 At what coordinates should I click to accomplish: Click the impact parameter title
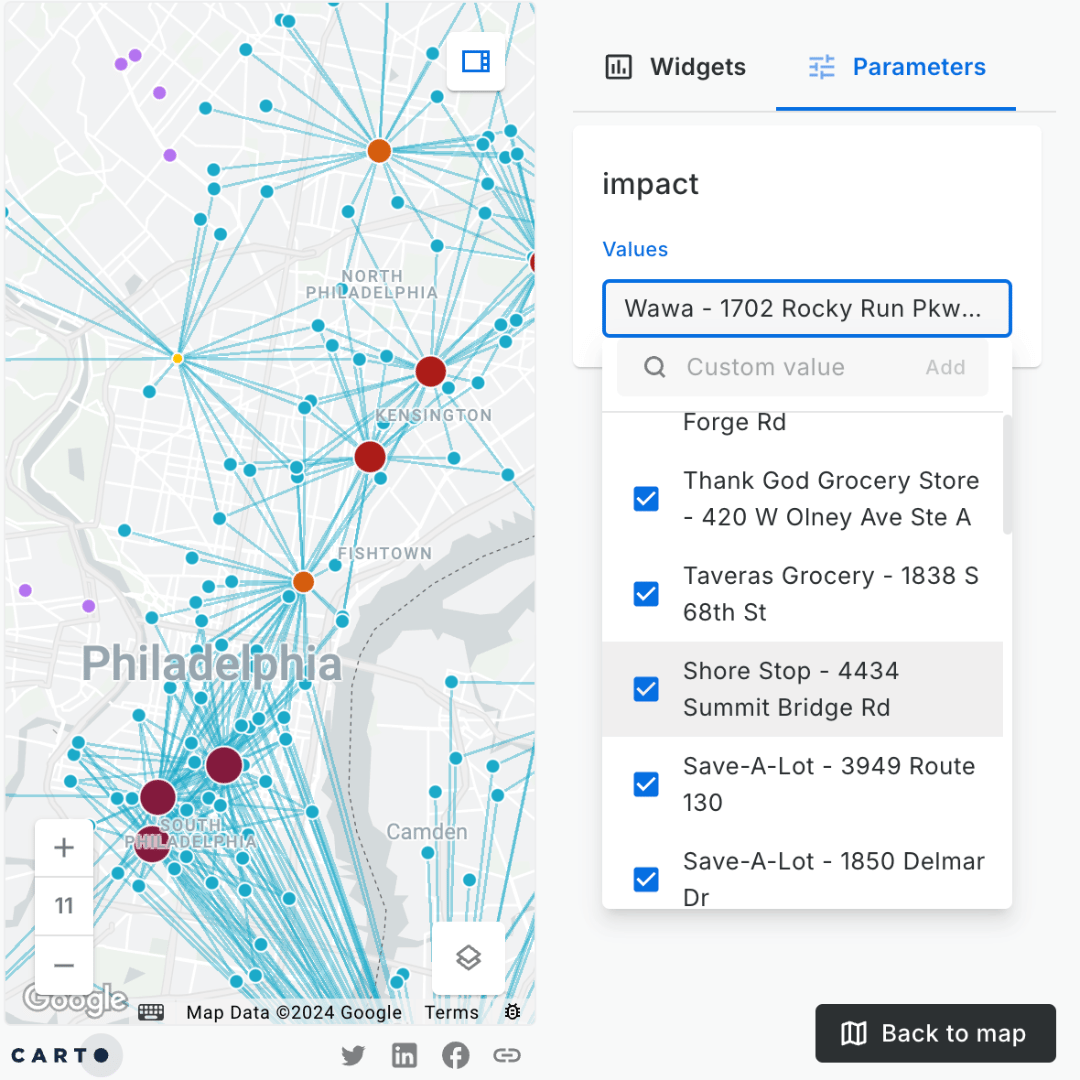(650, 184)
